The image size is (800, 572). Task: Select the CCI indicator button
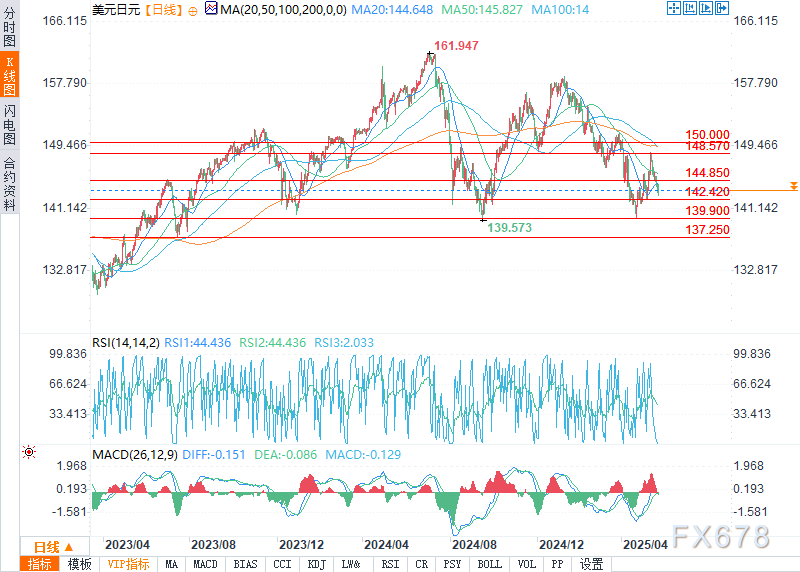click(281, 564)
